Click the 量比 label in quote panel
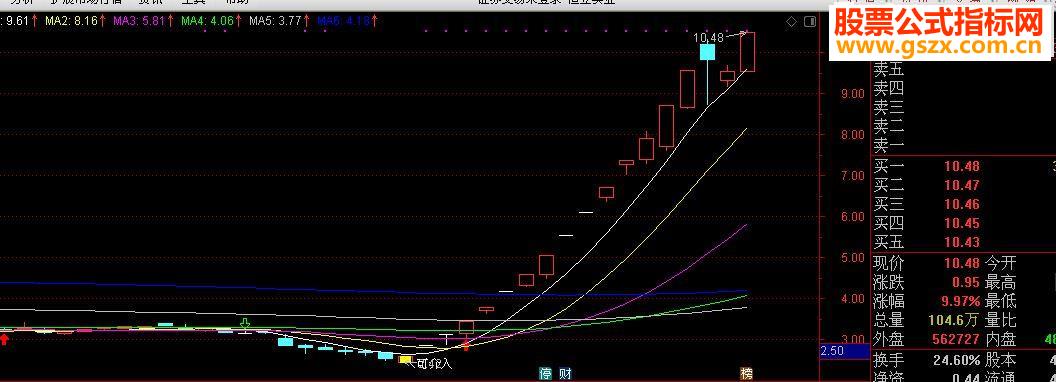 [1001, 320]
